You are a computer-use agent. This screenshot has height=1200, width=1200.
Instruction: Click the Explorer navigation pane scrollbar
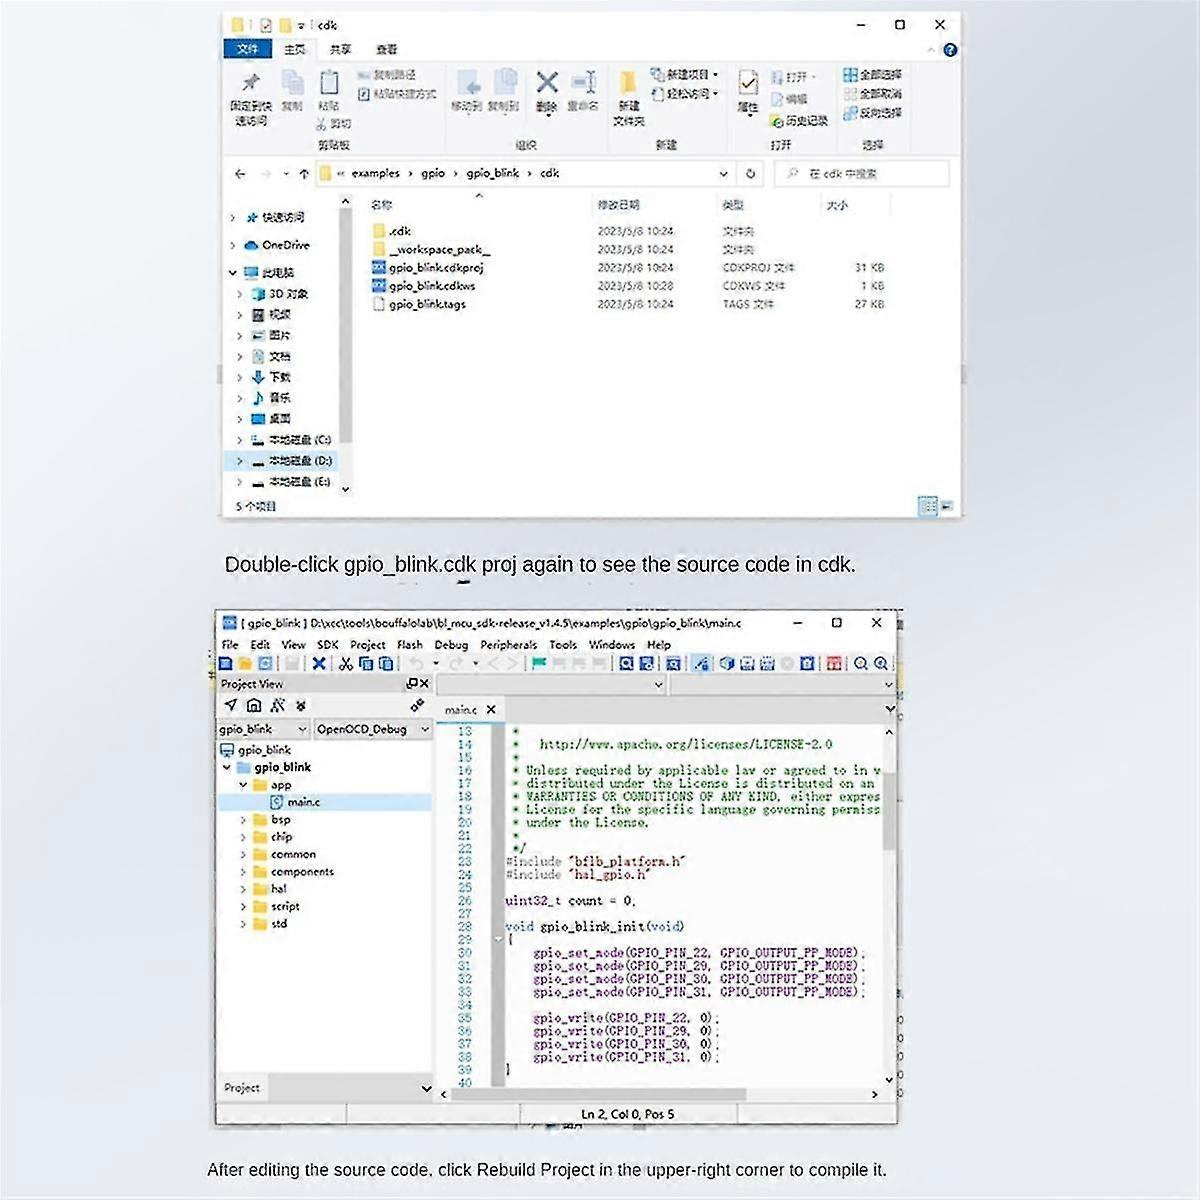346,325
